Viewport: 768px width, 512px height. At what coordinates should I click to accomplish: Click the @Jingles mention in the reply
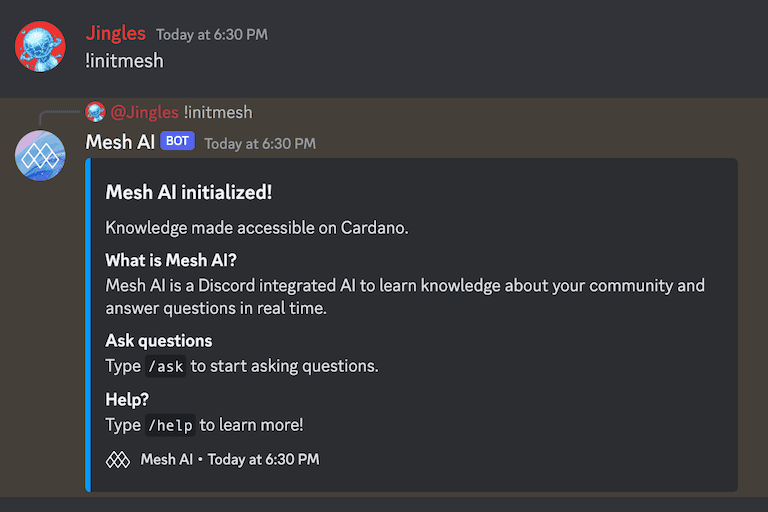pos(145,112)
